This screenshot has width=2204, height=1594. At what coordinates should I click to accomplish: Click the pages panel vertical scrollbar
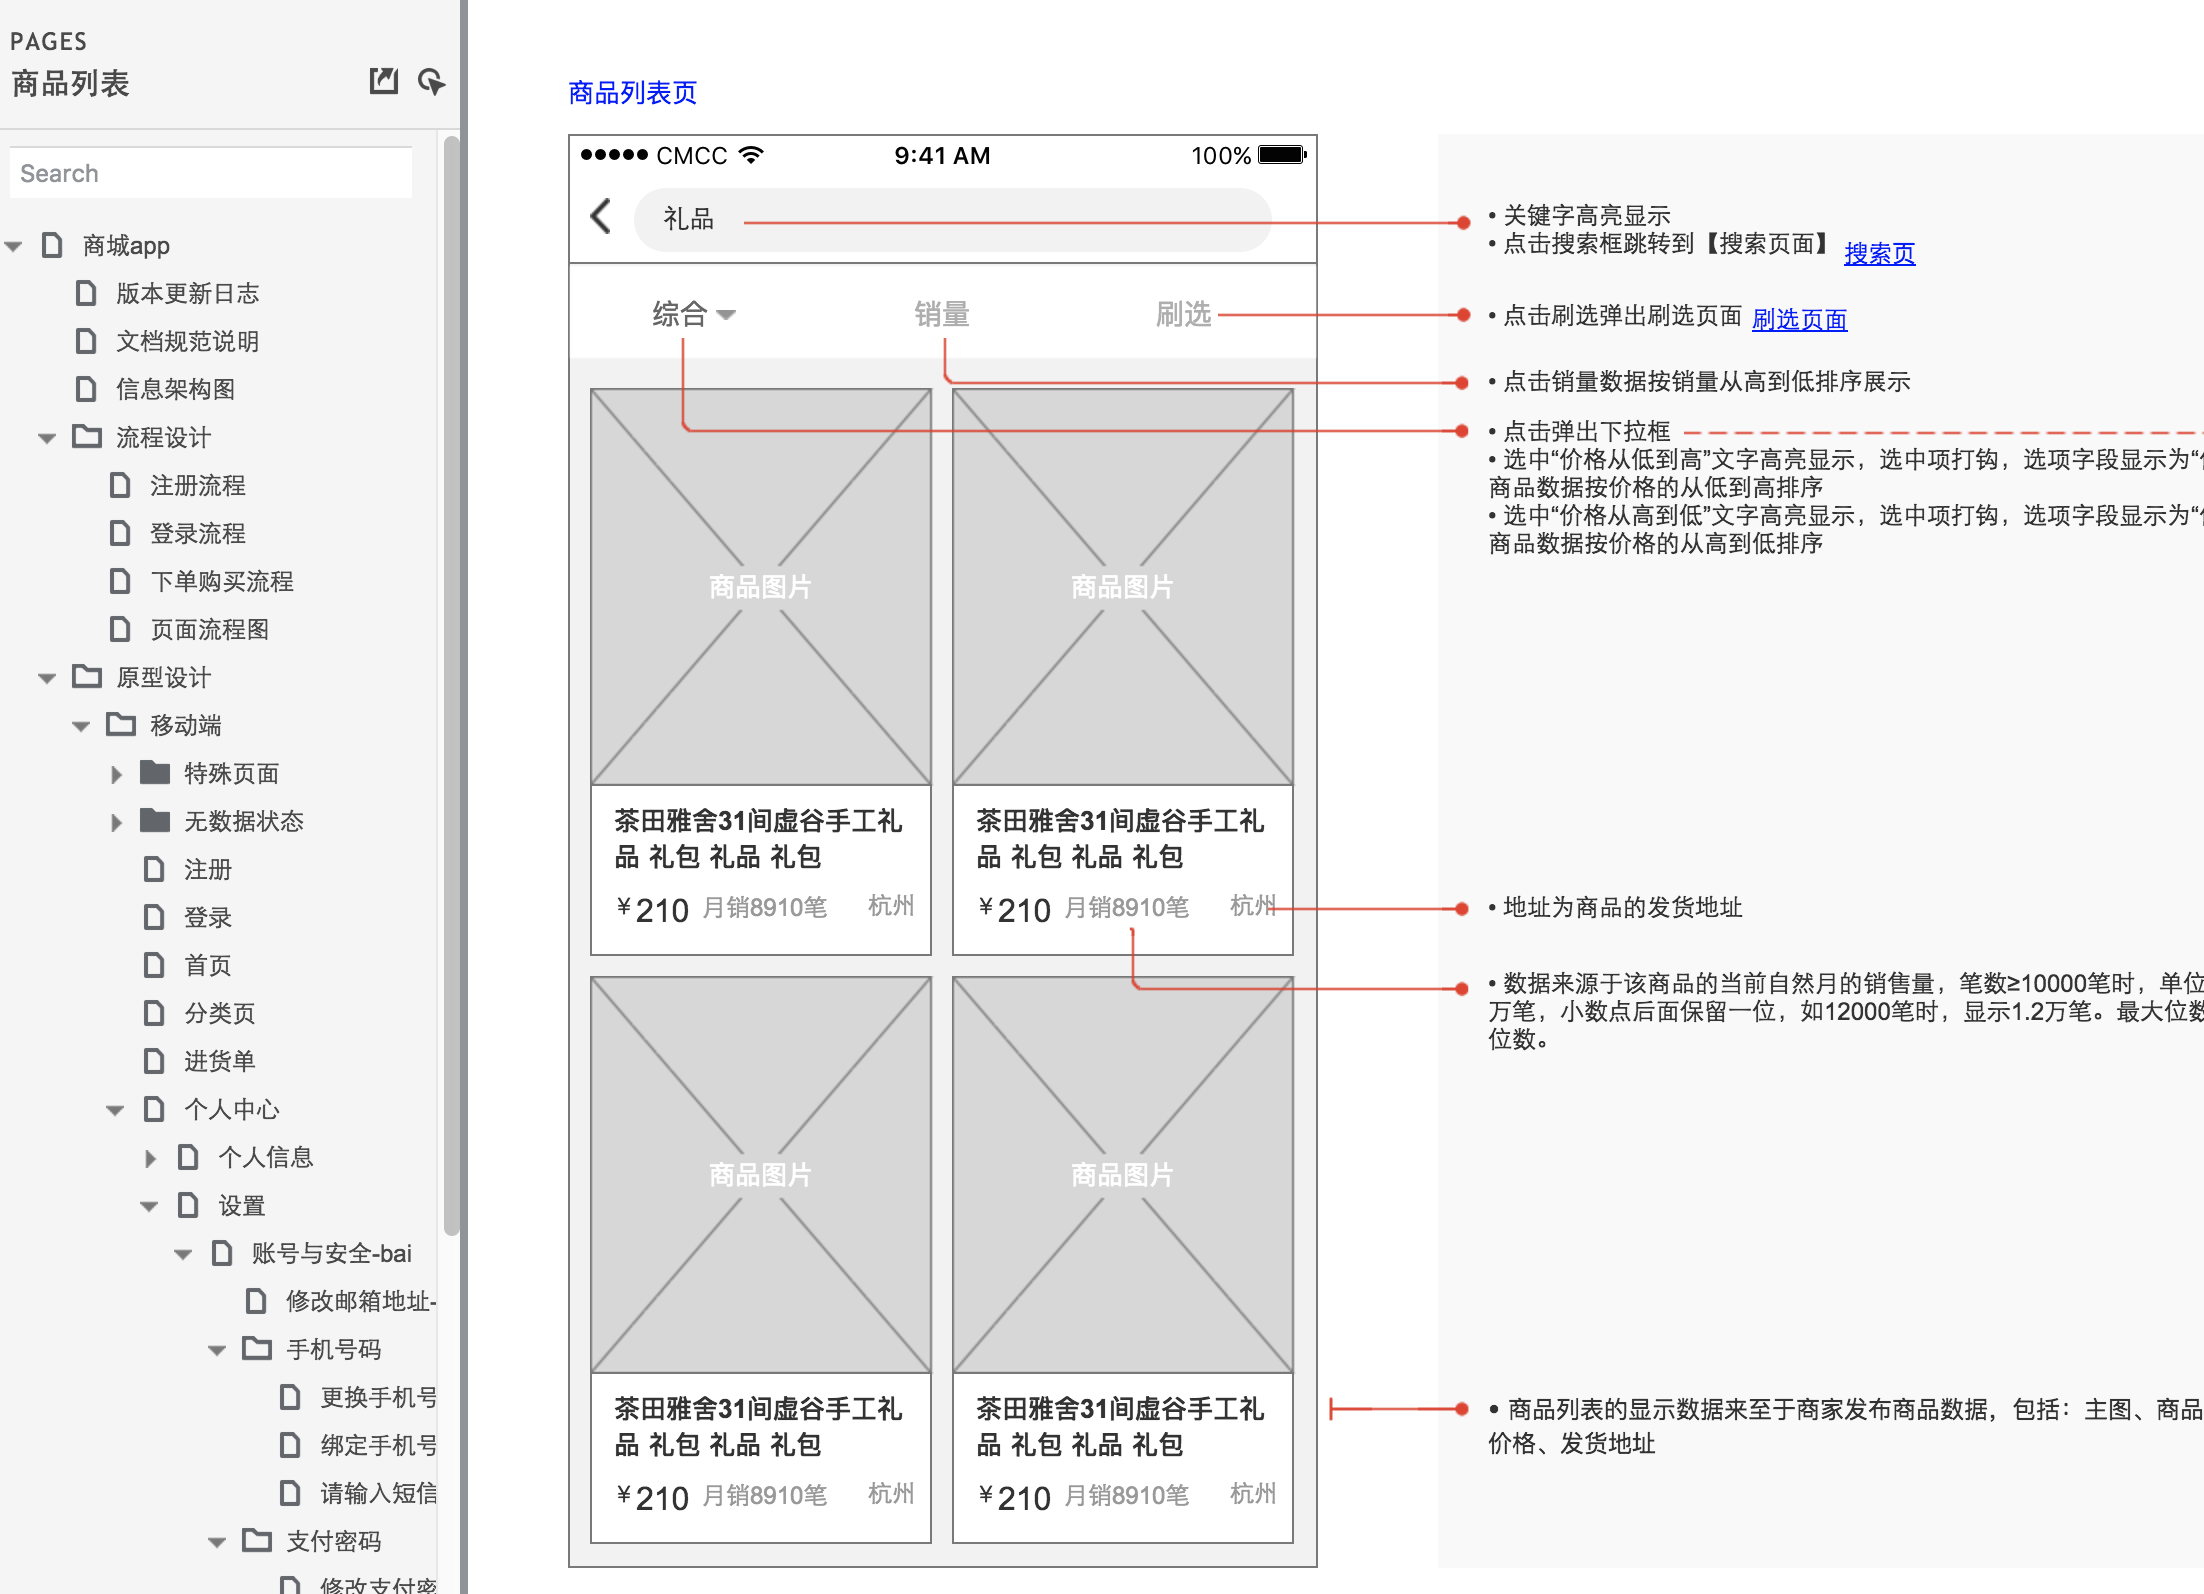451,686
